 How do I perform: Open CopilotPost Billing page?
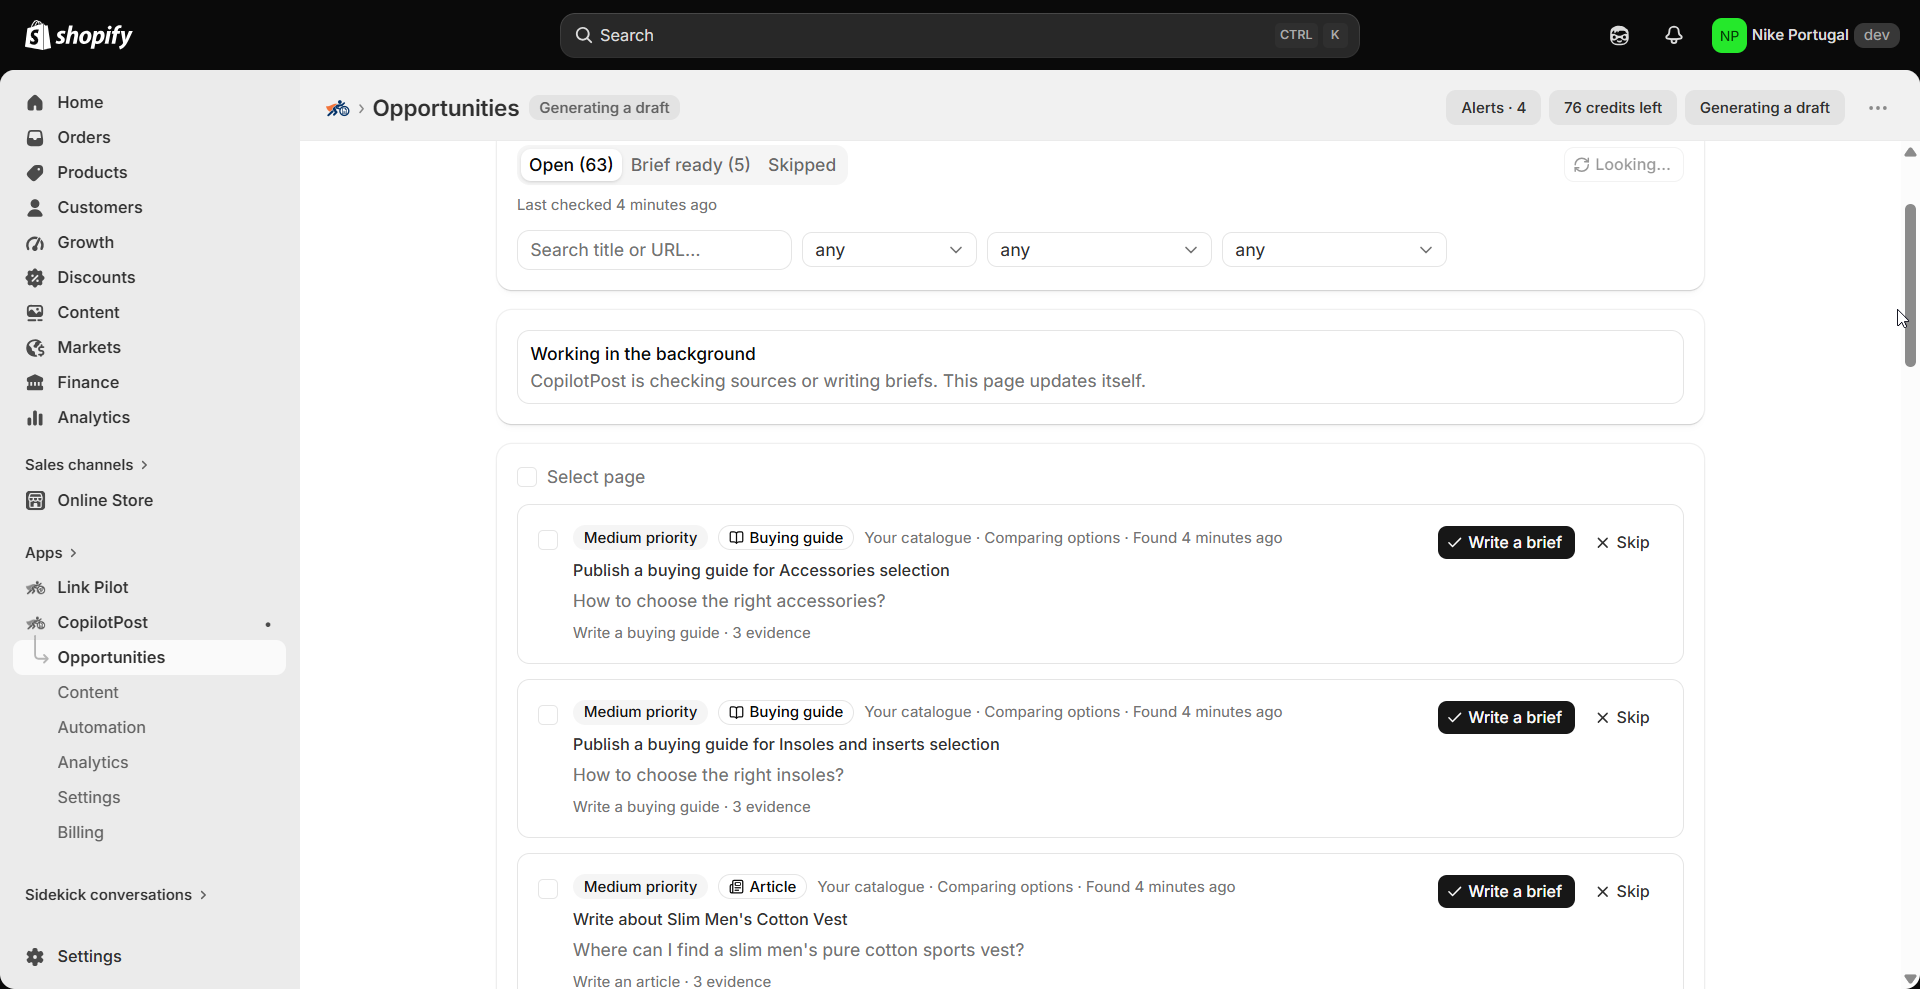81,832
